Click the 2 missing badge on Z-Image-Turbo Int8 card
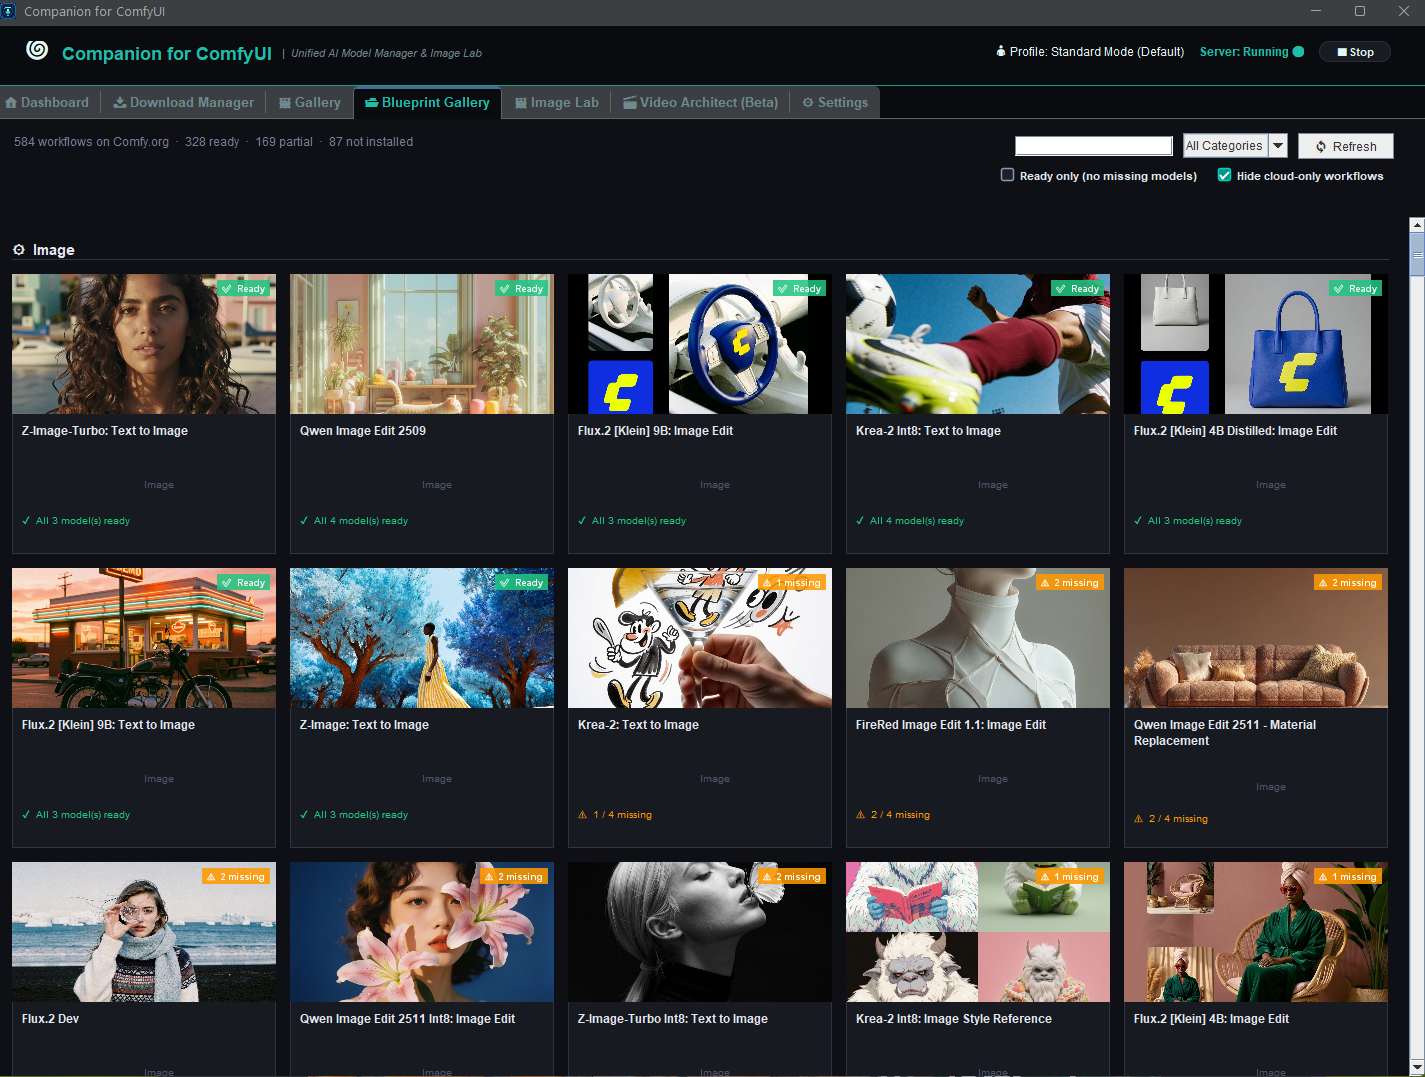1425x1077 pixels. click(x=791, y=876)
